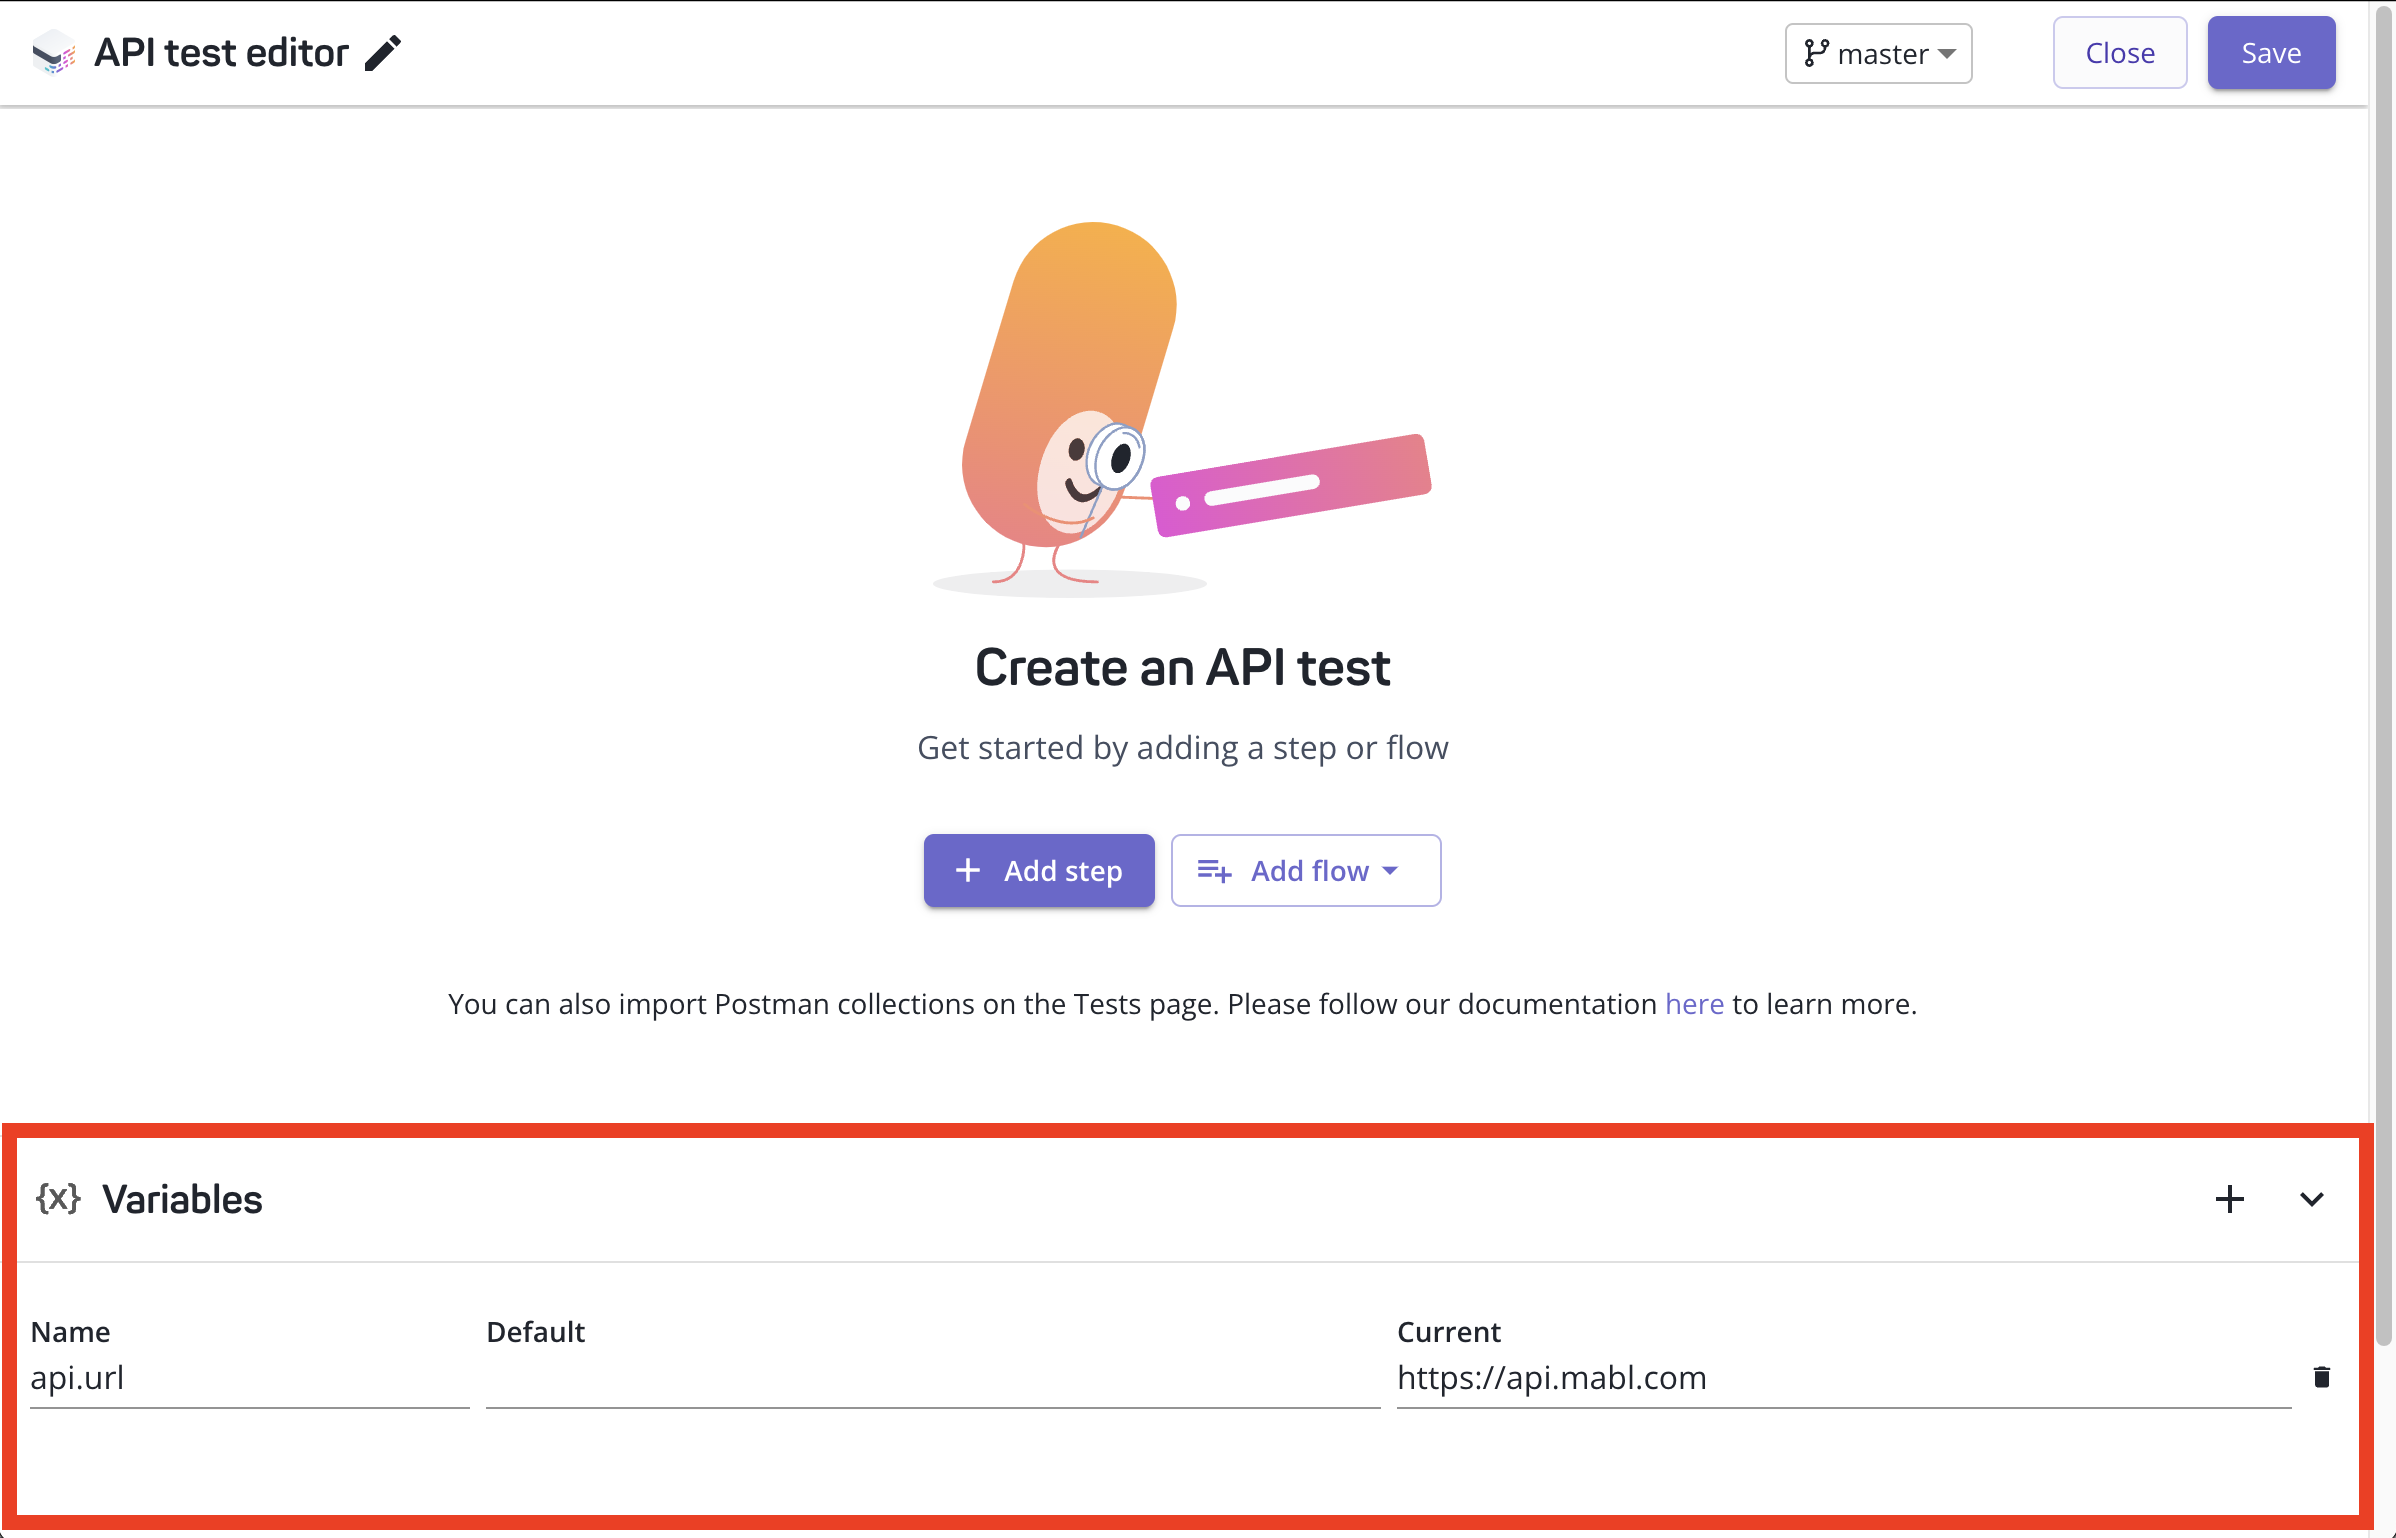The width and height of the screenshot is (2396, 1538).
Task: Click the mabl logo icon
Action: [54, 52]
